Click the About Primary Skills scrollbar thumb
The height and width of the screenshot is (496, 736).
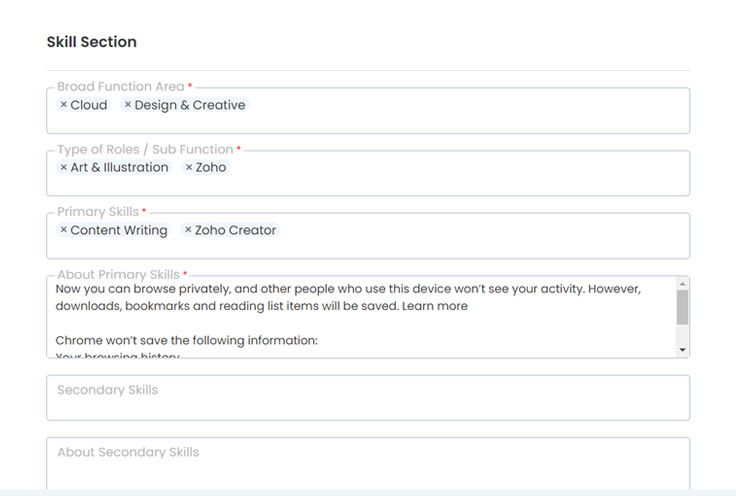683,308
